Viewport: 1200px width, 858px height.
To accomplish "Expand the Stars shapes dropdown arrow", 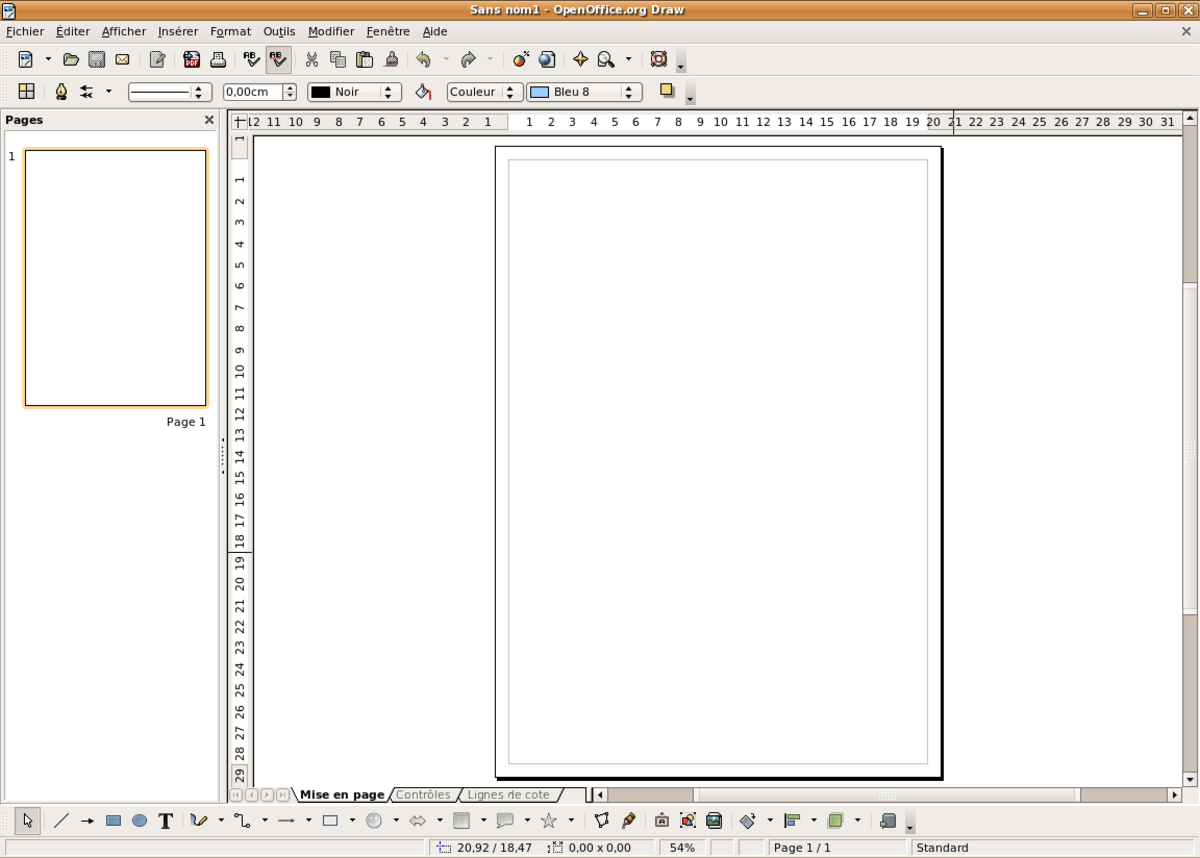I will pos(571,821).
